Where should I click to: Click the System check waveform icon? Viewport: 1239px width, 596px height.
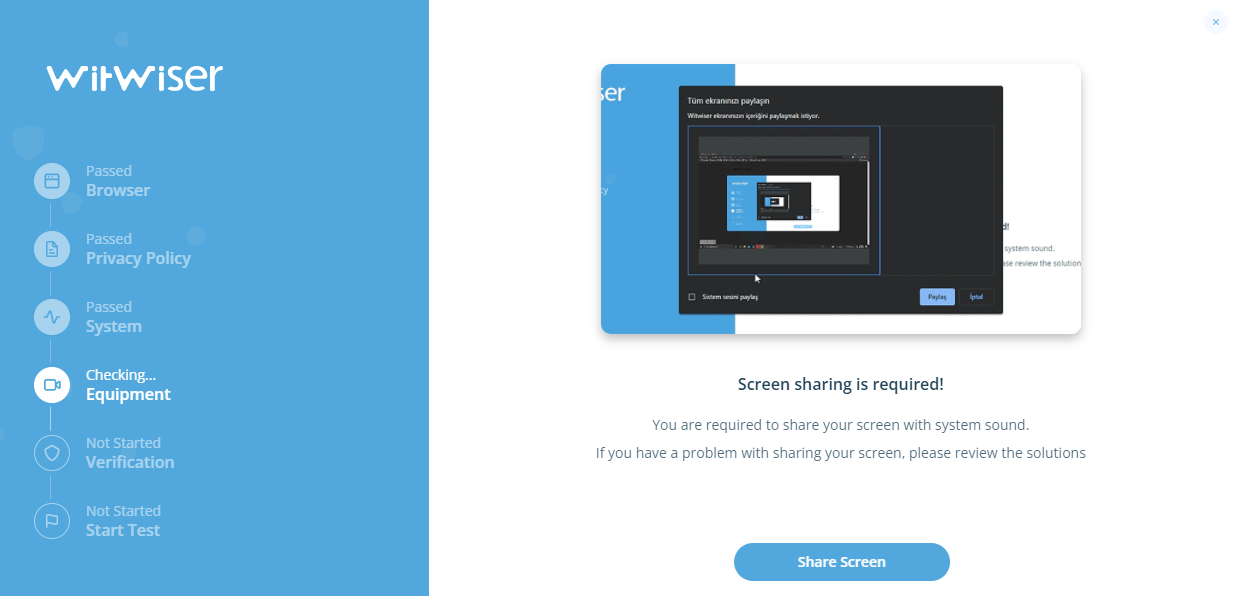pos(51,317)
